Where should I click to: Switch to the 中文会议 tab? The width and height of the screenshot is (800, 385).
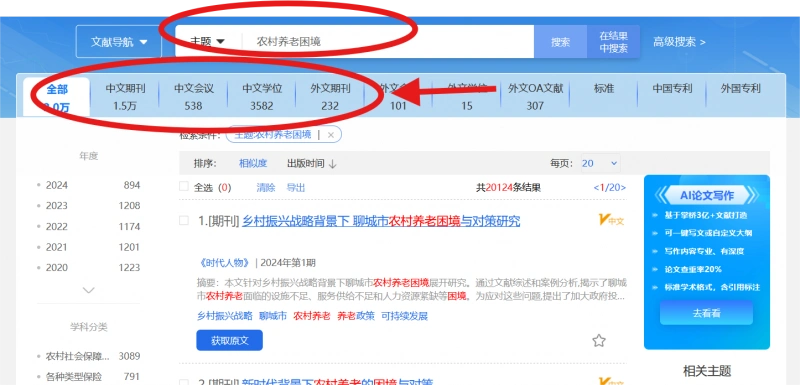click(x=194, y=97)
